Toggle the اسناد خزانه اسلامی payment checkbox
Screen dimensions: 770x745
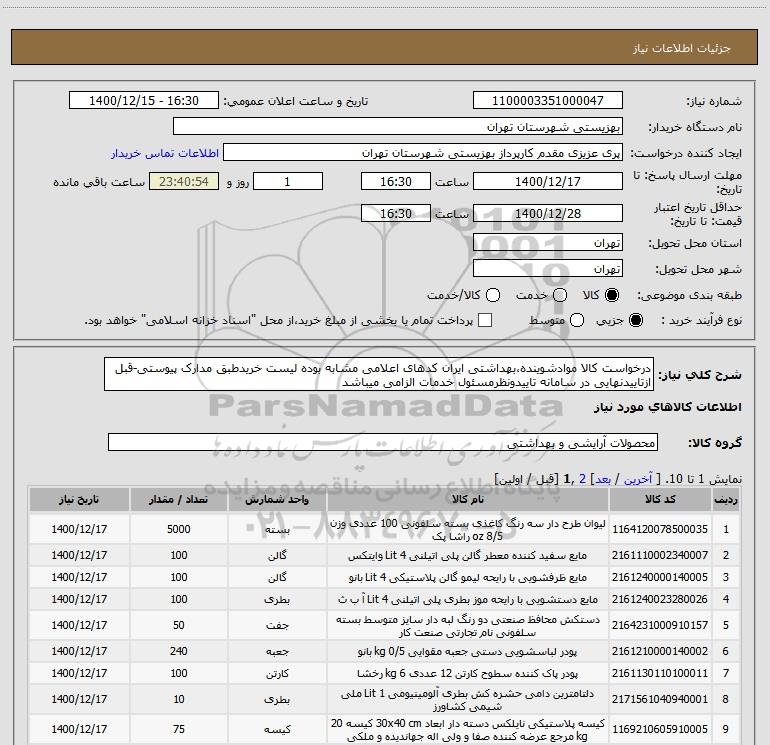(485, 320)
